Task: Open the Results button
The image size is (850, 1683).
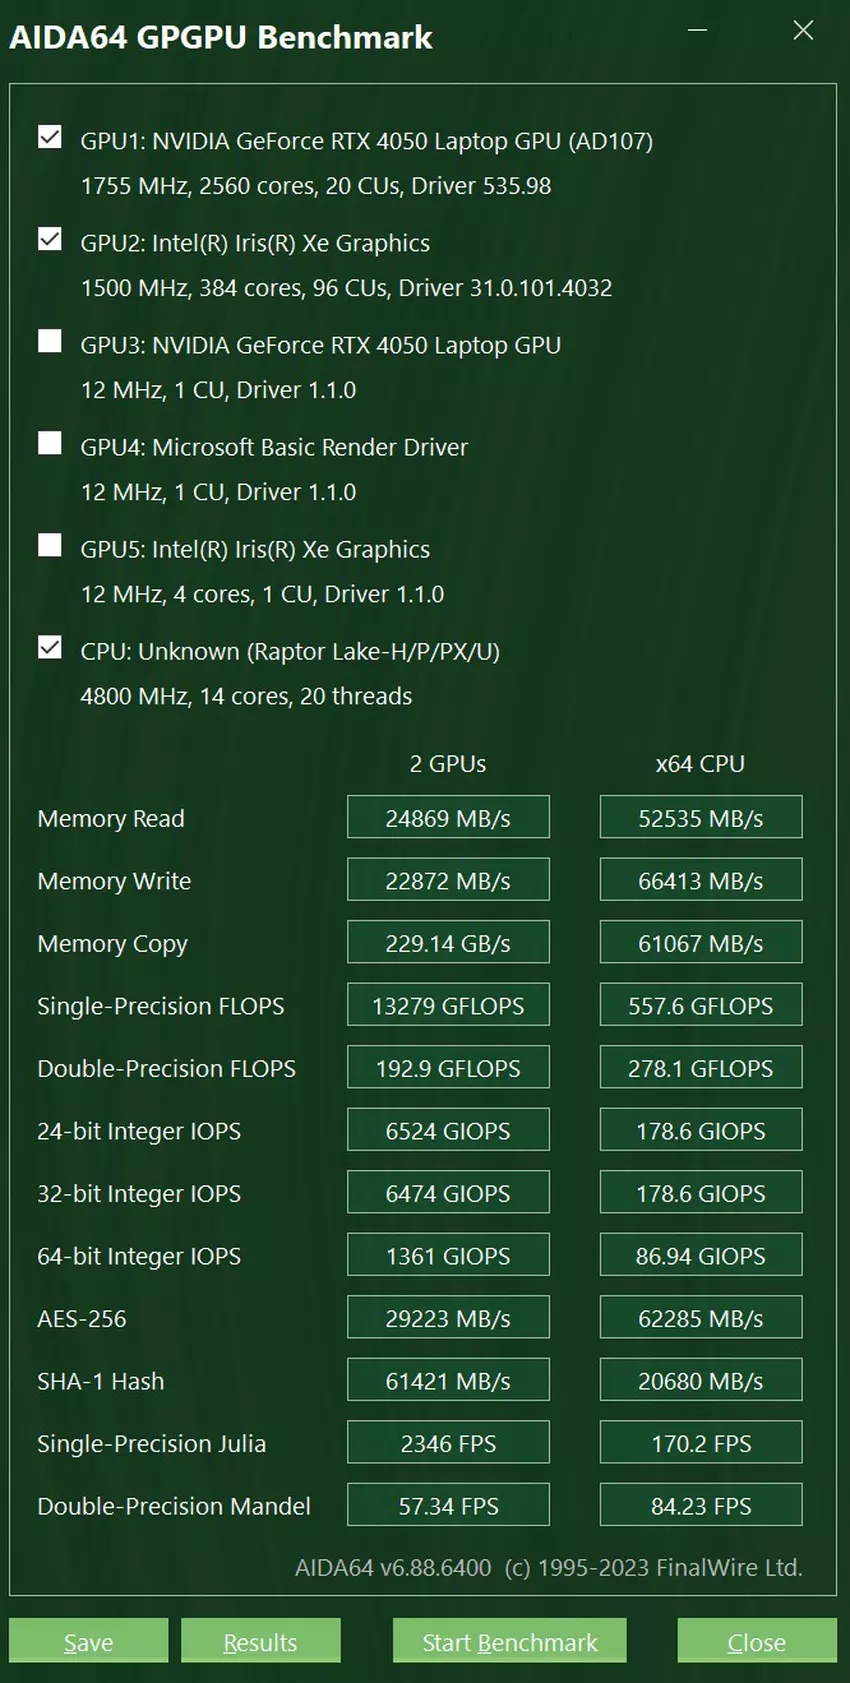Action: [260, 1642]
